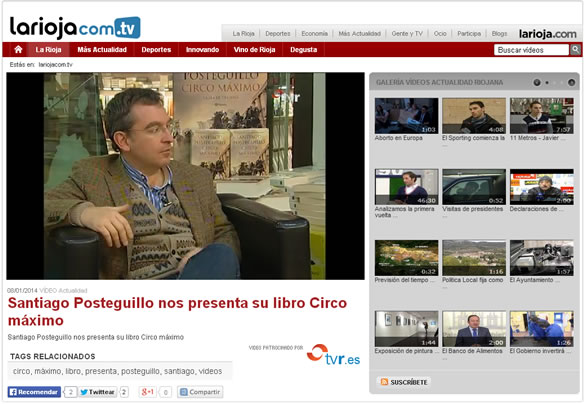Open Deportes in red navbar

(156, 50)
